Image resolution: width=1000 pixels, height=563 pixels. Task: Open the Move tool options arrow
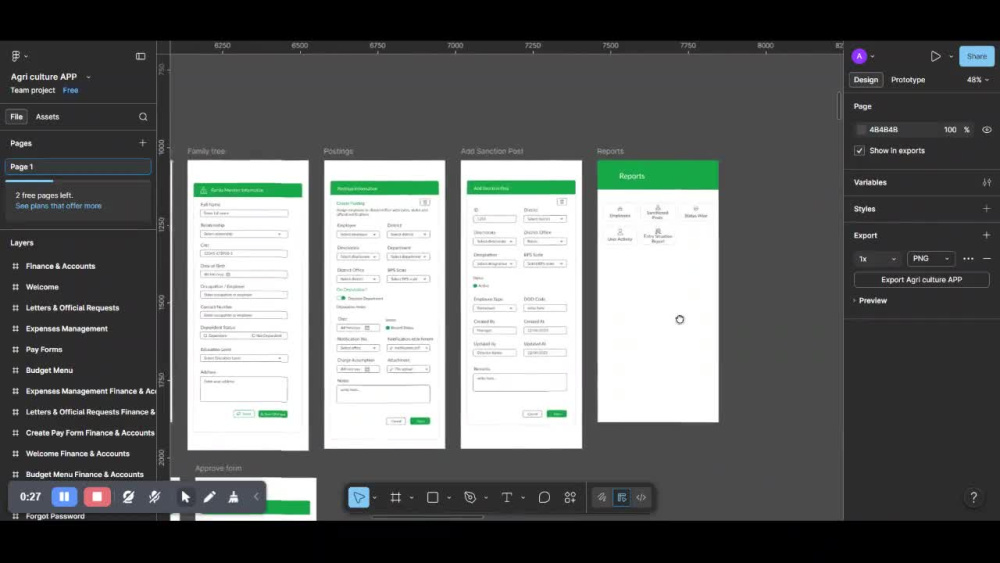(374, 497)
